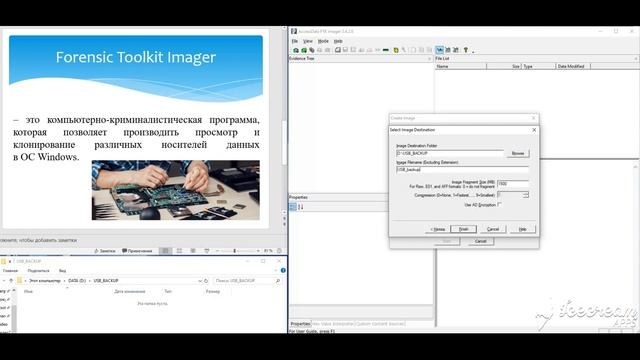Viewport: 640px width, 360px height.
Task: Click alphabetical sort icon in Properties panel
Action: 301,207
